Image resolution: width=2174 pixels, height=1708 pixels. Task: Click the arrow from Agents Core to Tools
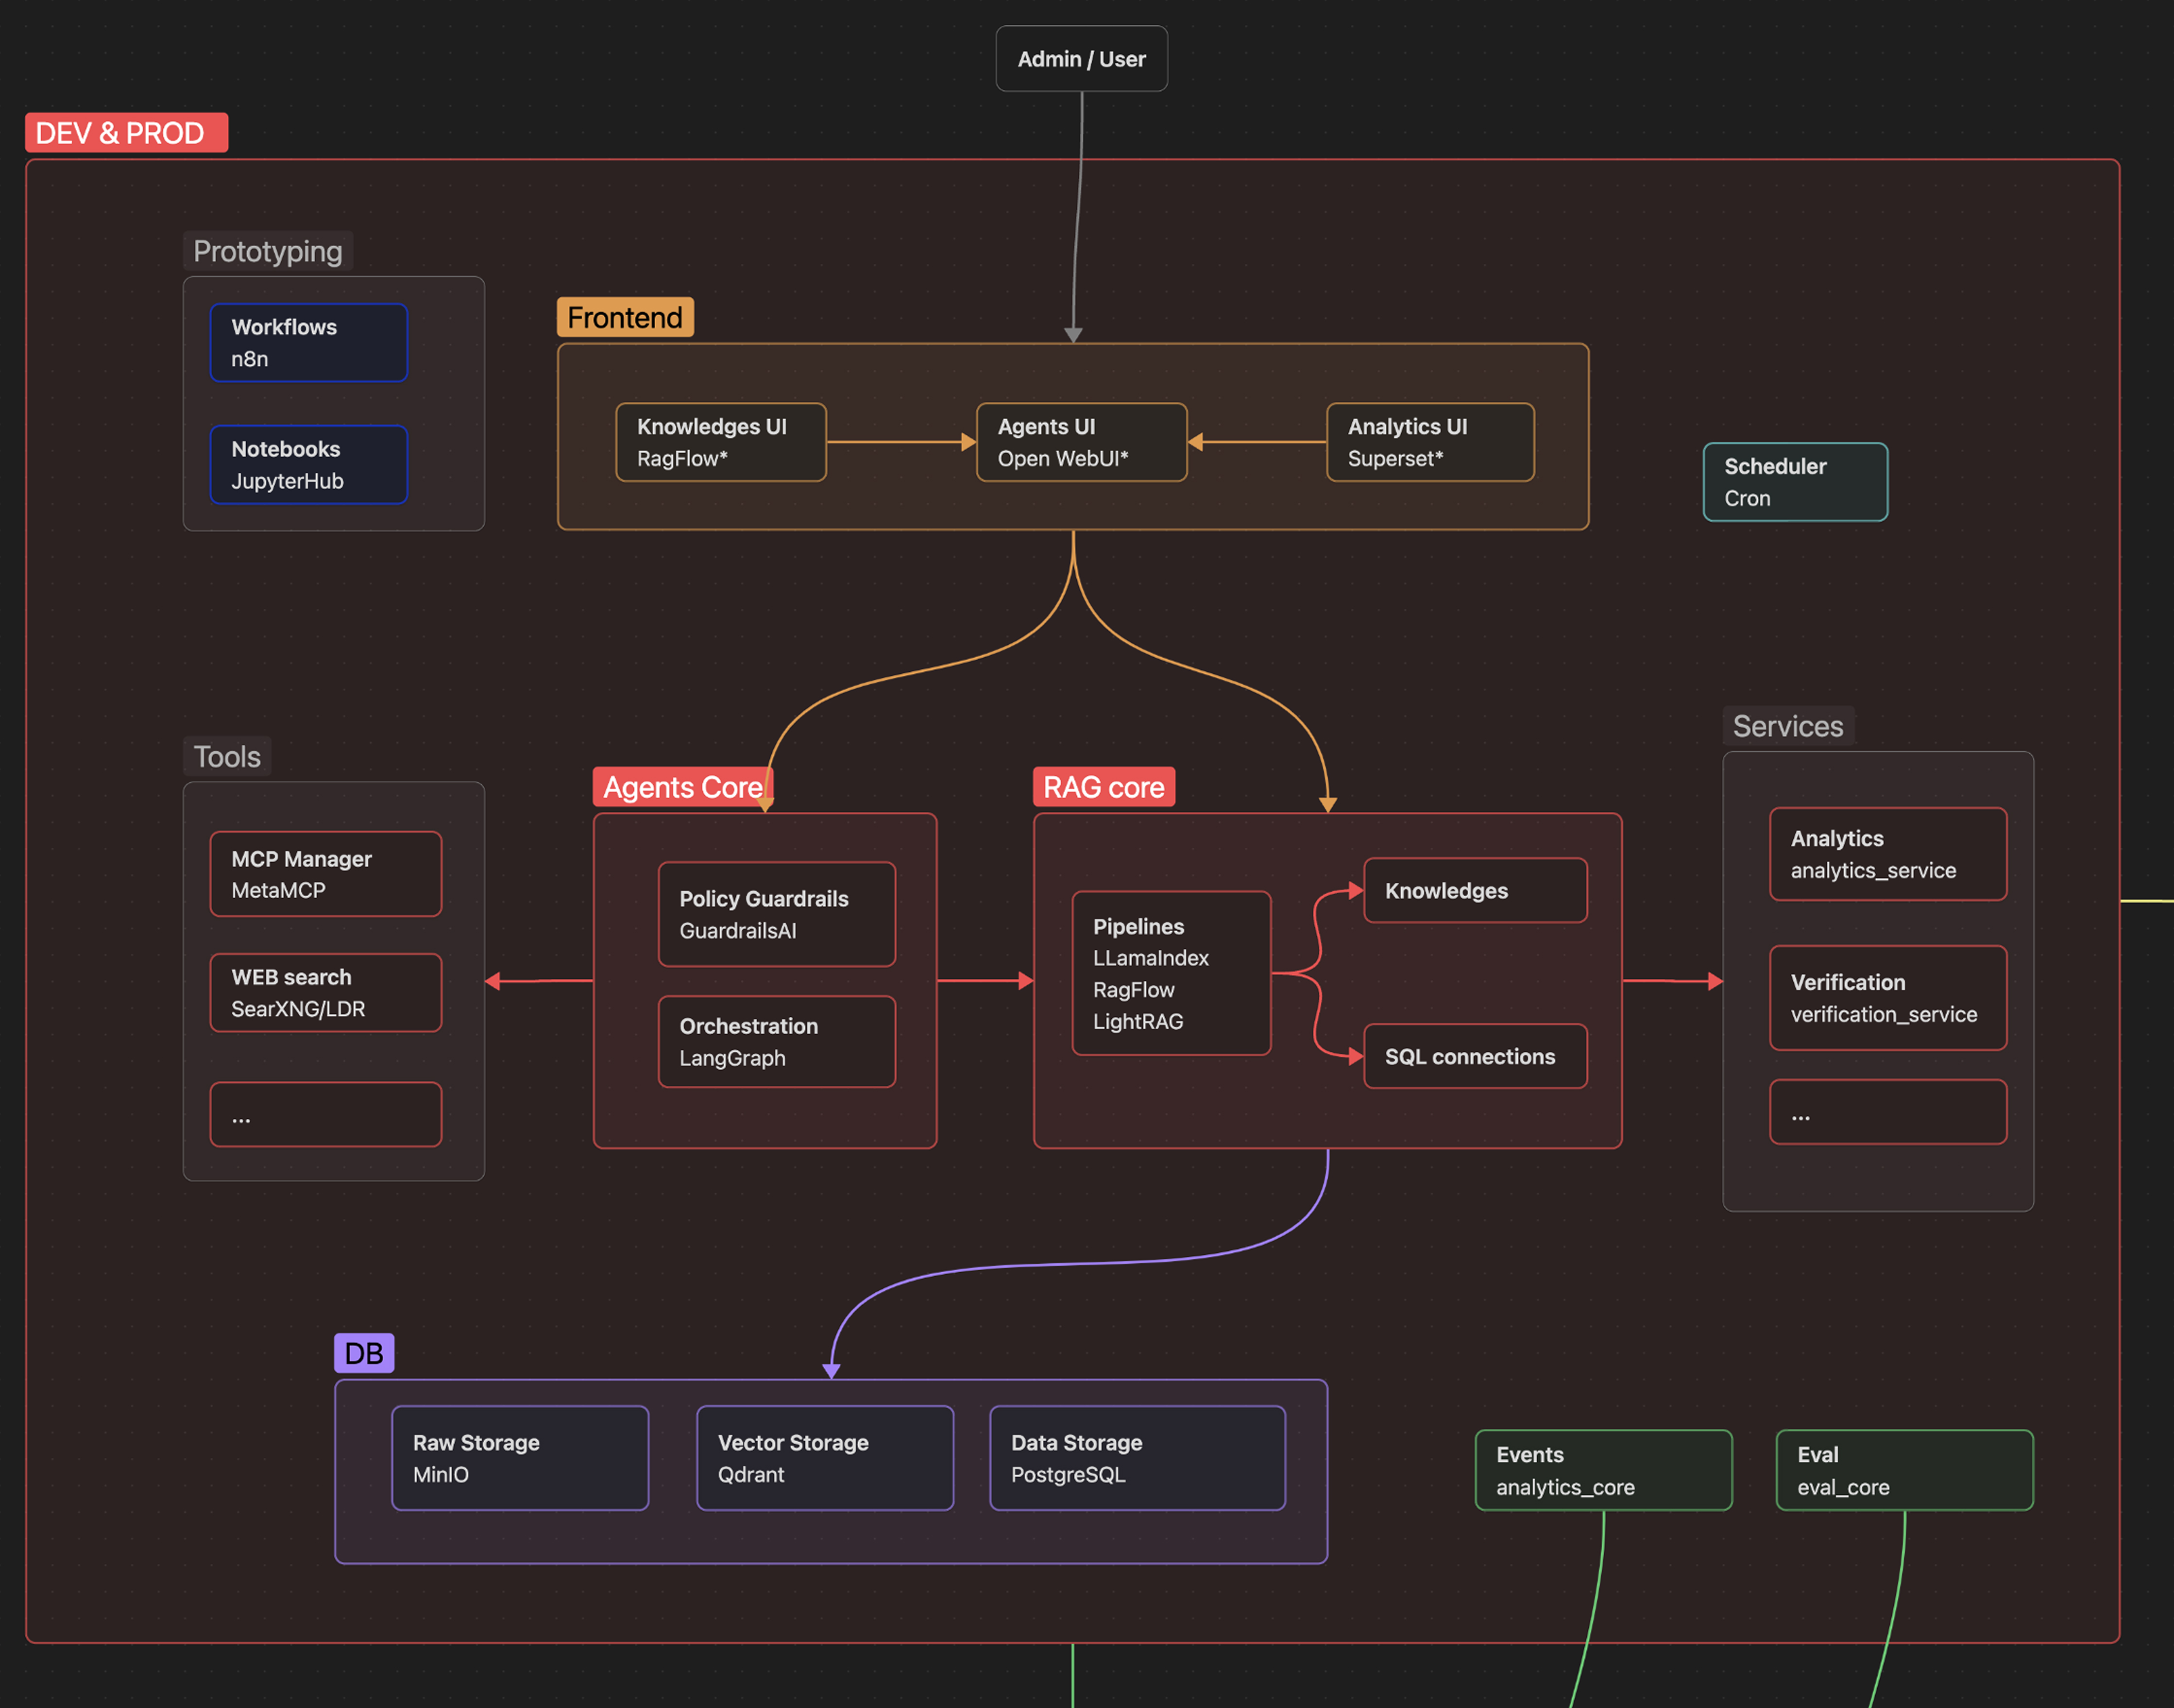point(539,981)
